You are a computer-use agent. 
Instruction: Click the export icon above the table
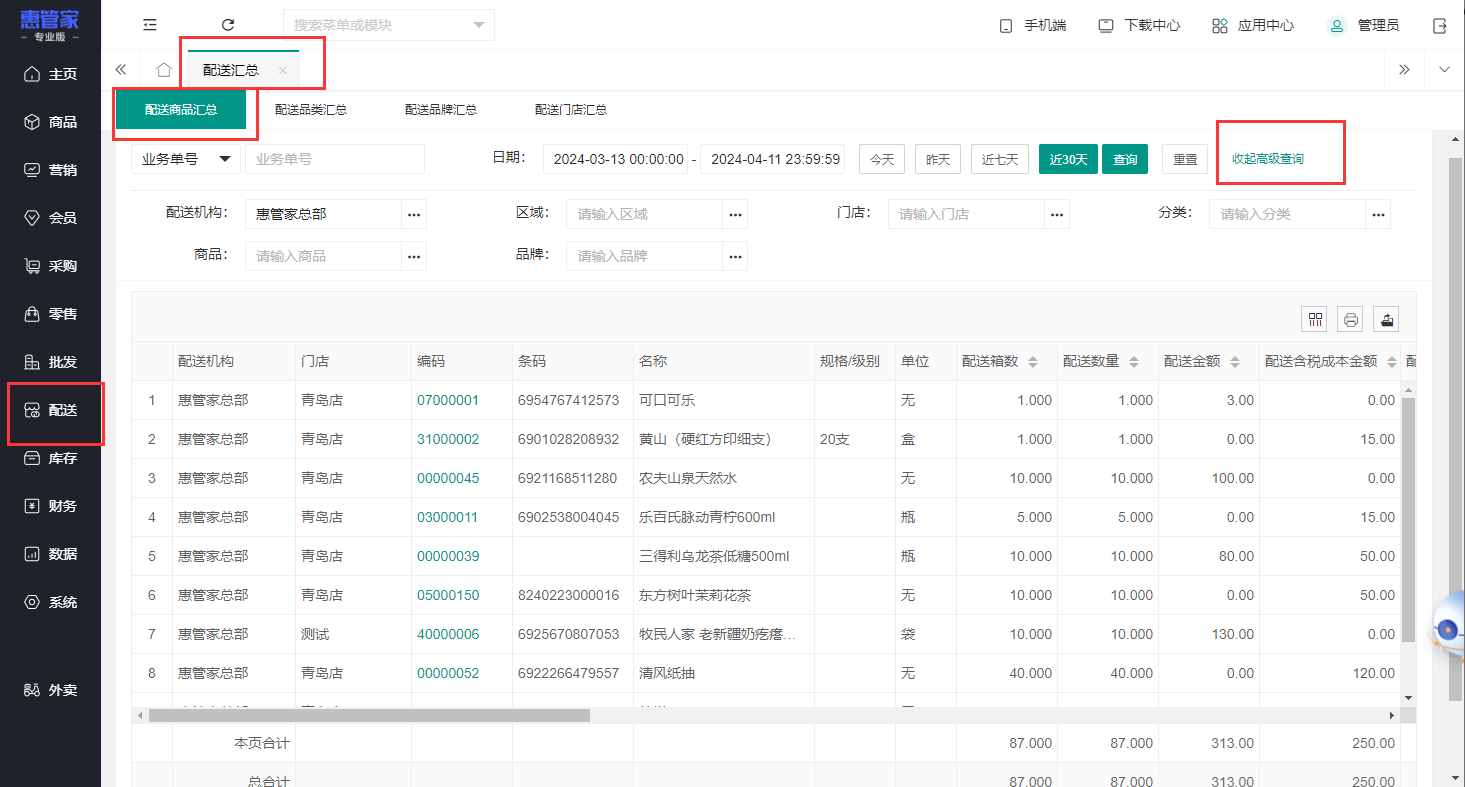pyautogui.click(x=1386, y=319)
